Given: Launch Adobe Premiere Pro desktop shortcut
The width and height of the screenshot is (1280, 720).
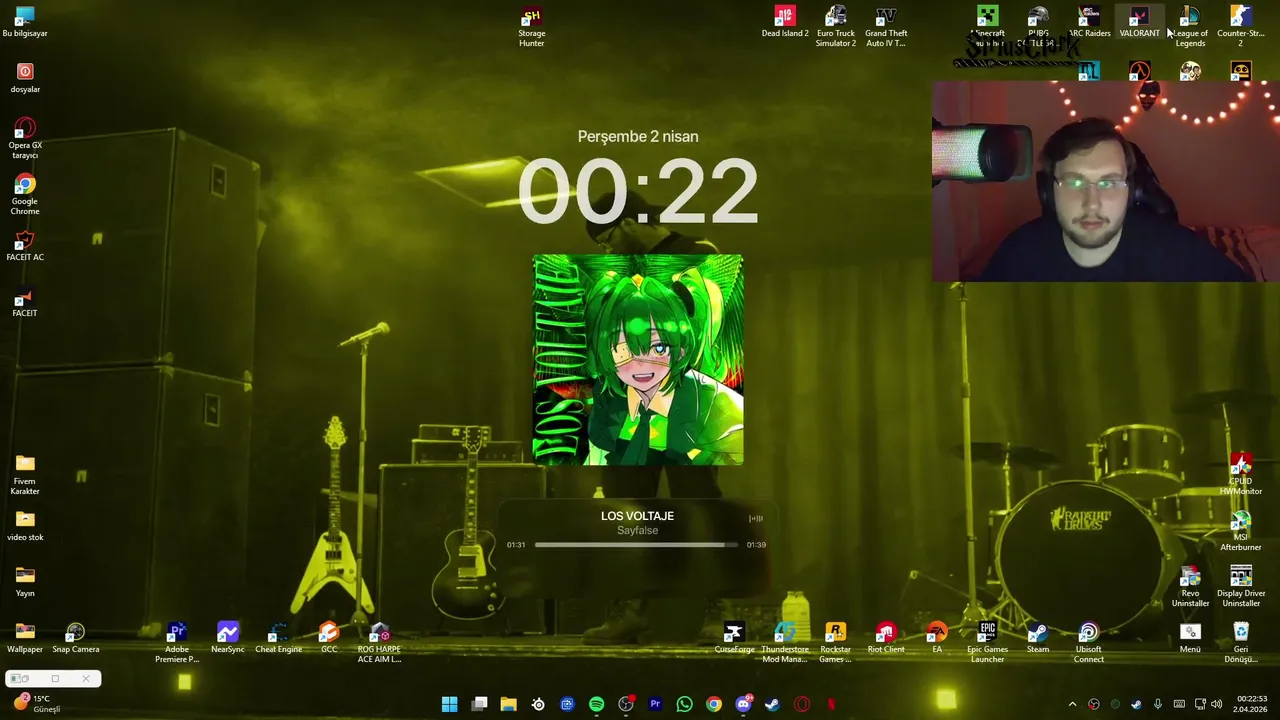Looking at the screenshot, I should 177,642.
